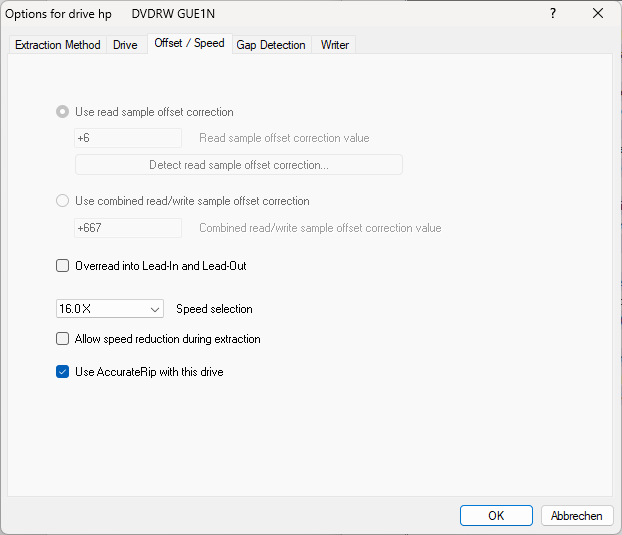Choose 'Use combined read/write sample offset correction'

63,201
